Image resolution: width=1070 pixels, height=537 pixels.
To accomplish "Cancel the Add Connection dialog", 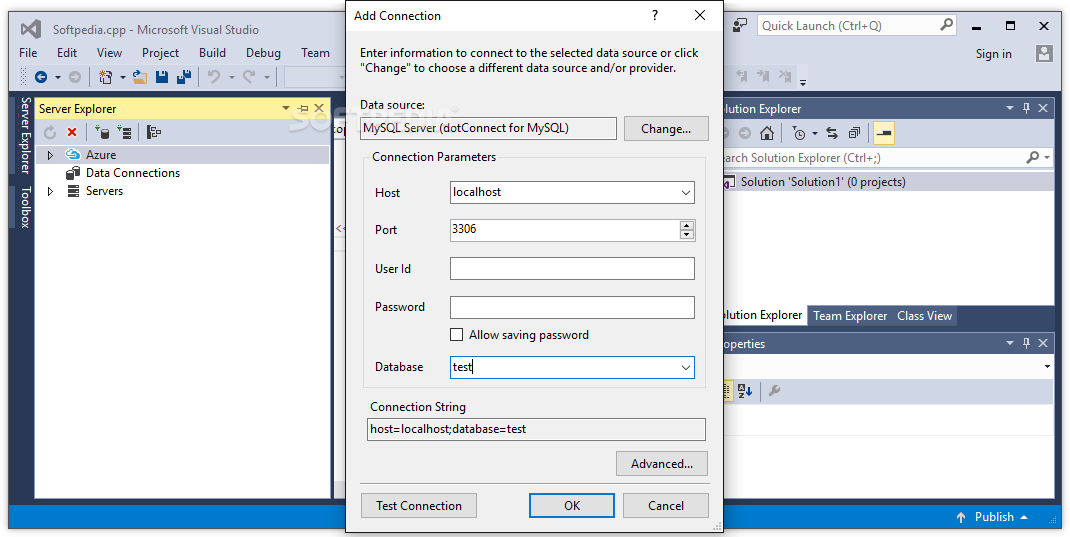I will 666,506.
